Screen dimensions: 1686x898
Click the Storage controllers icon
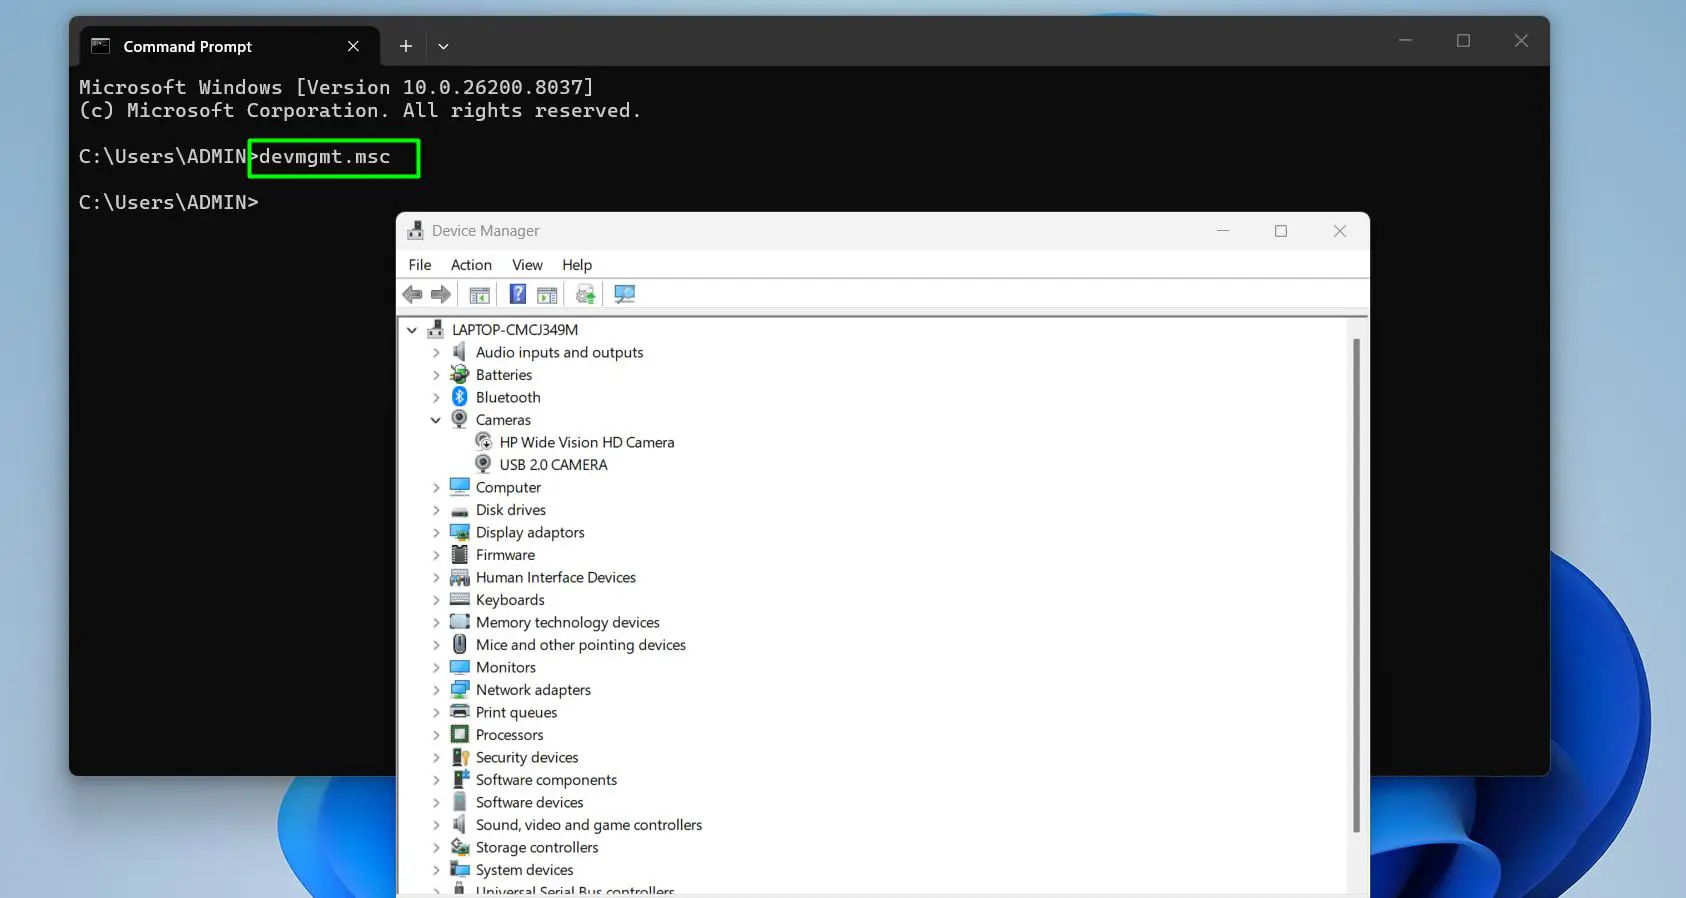click(459, 847)
